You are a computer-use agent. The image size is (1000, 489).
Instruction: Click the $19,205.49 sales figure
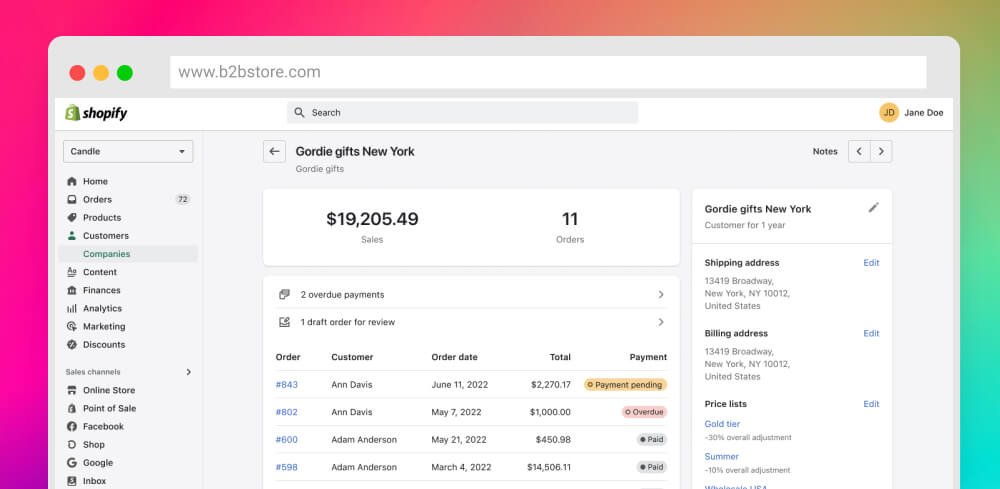tap(372, 219)
